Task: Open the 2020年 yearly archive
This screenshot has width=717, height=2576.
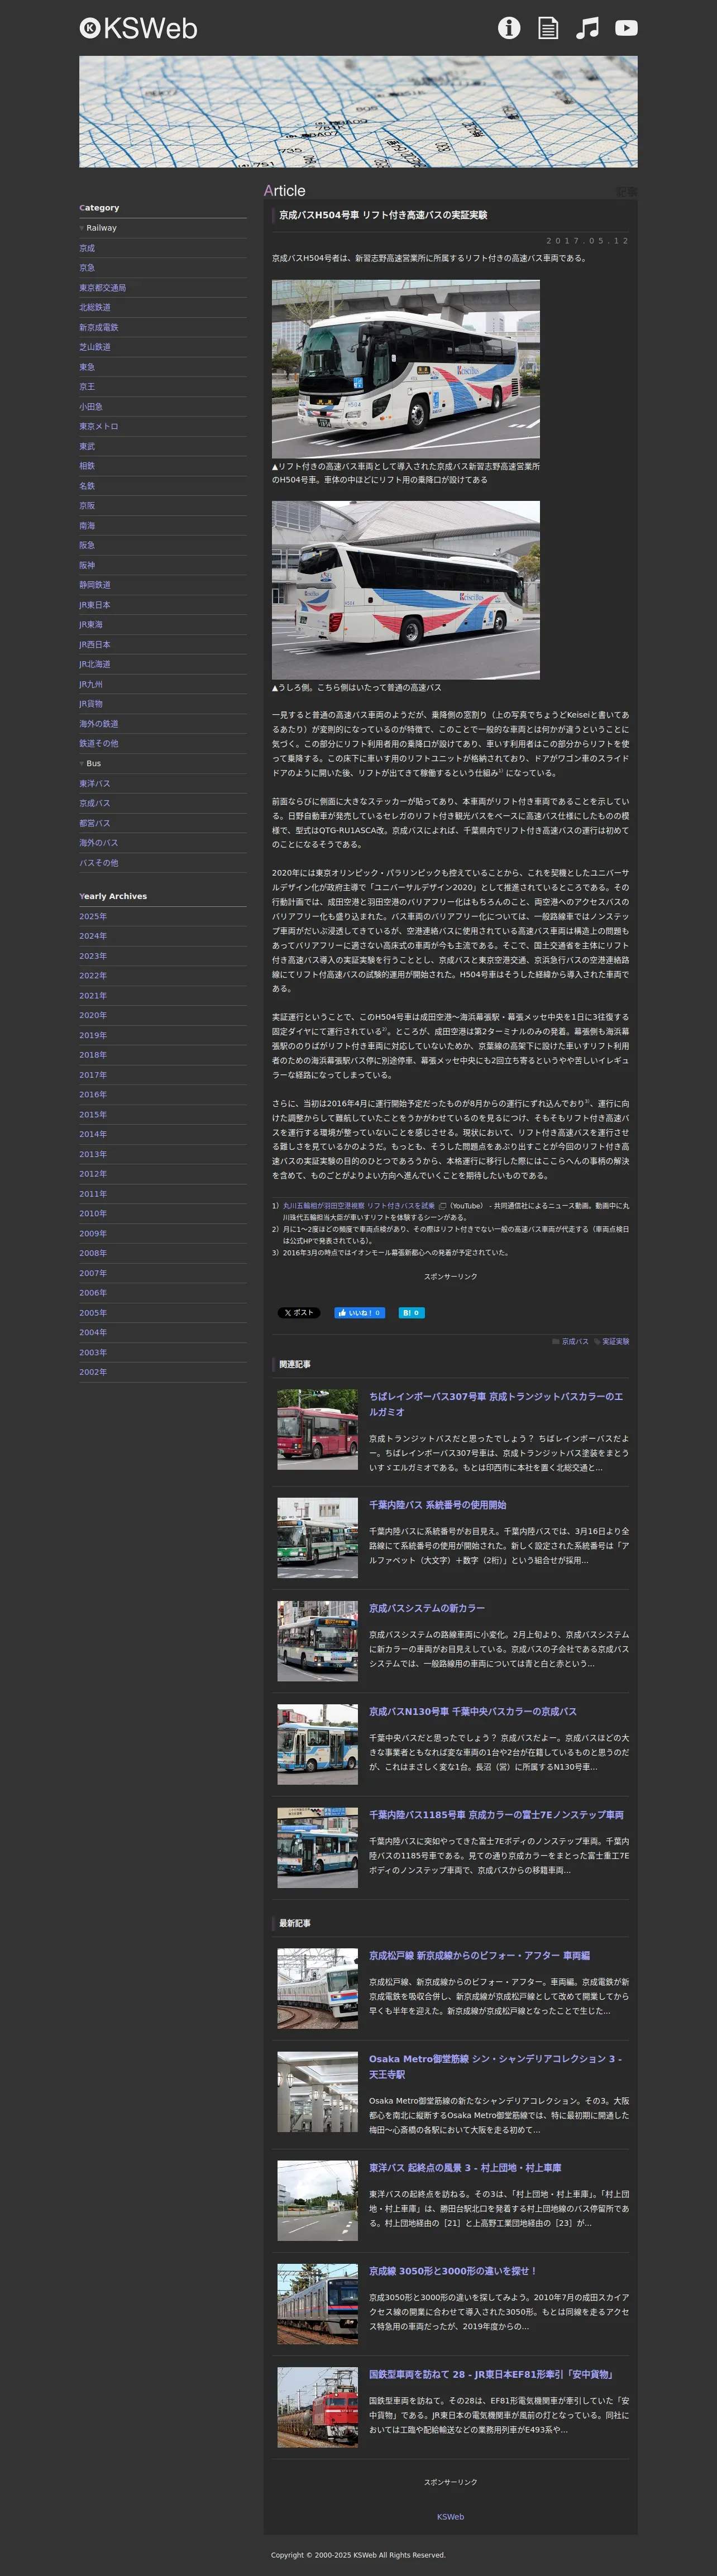Action: [93, 1016]
